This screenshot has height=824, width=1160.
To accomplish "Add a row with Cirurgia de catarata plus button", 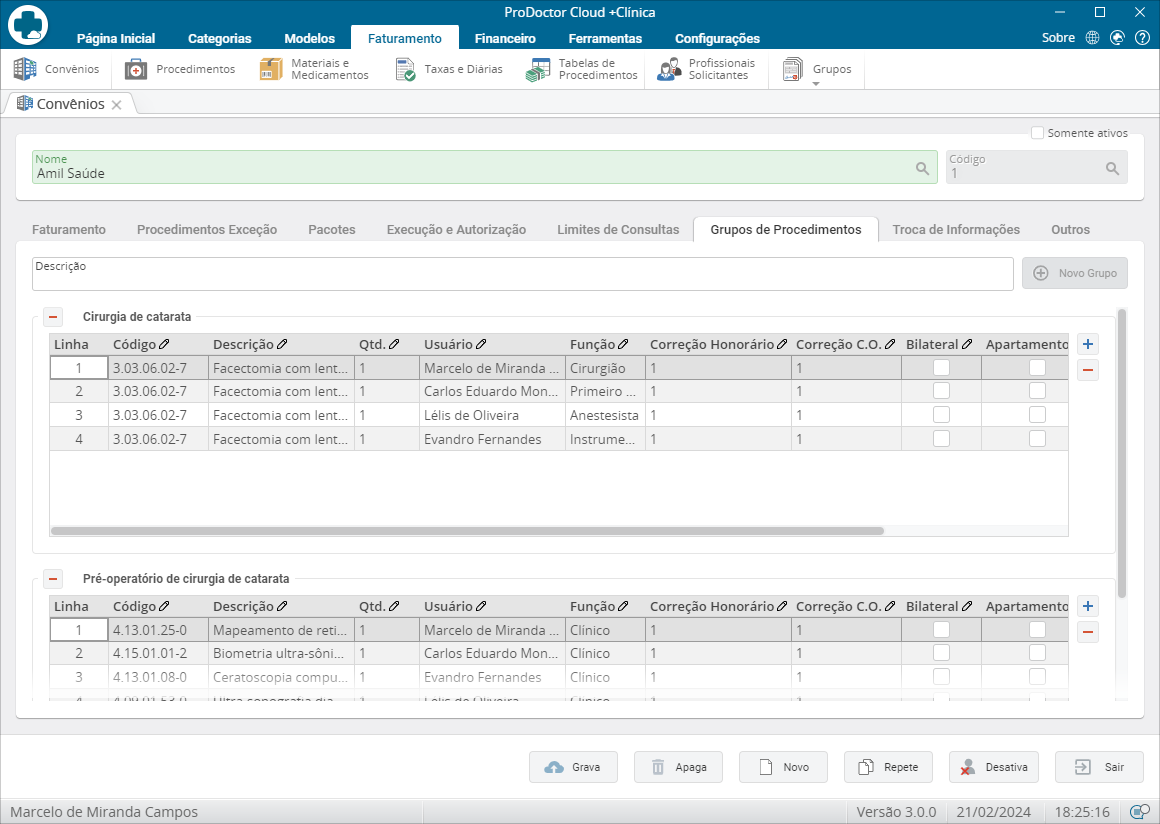I will (x=1088, y=344).
